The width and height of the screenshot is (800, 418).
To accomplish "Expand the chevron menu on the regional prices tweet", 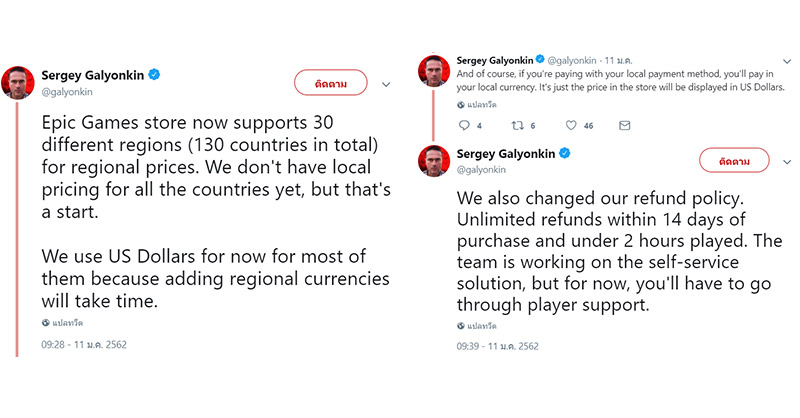I will click(x=386, y=83).
